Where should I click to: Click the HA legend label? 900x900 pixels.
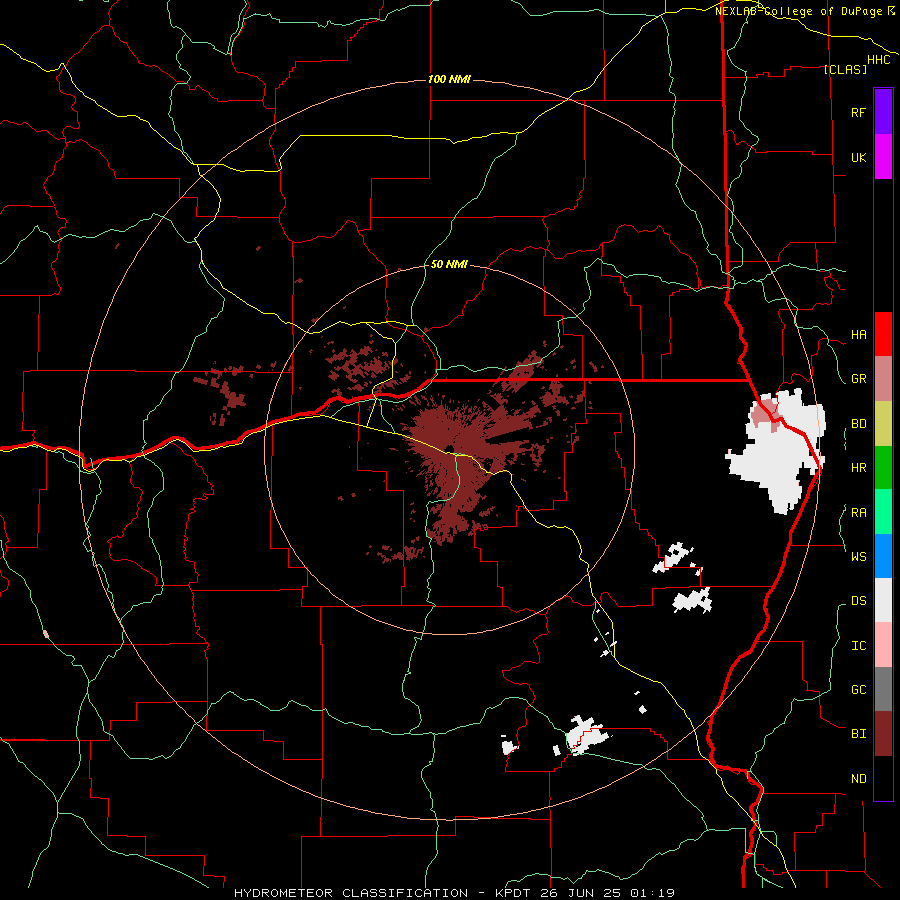tap(858, 335)
